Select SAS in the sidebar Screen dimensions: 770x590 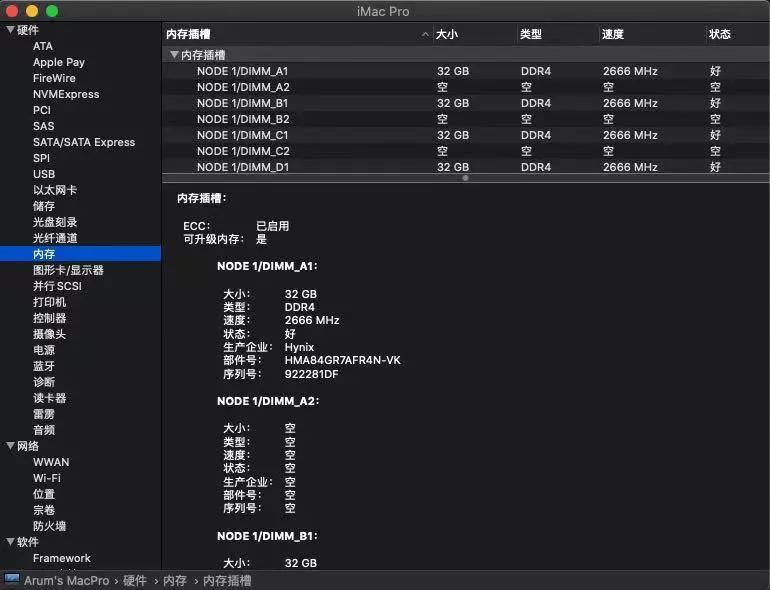click(44, 126)
